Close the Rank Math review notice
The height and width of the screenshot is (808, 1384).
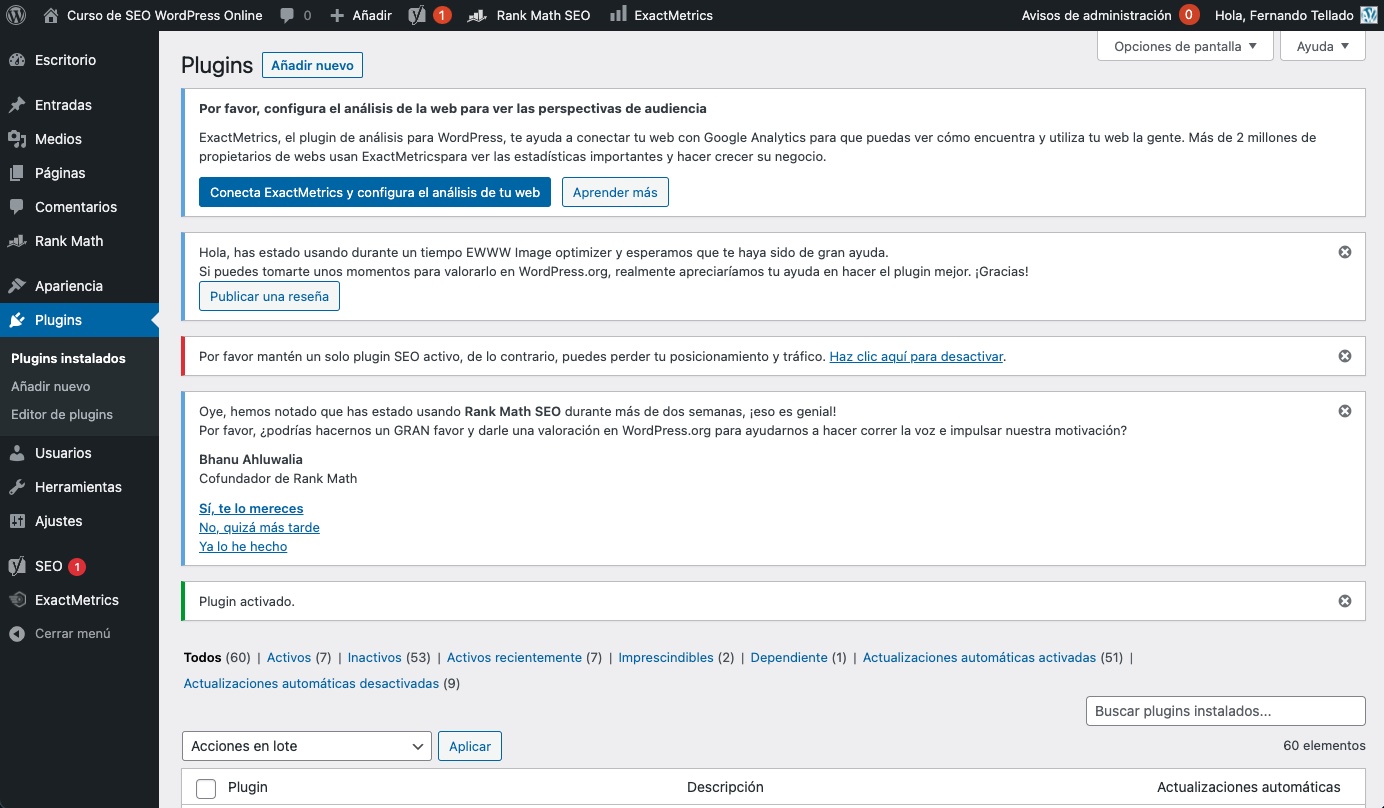(1345, 411)
